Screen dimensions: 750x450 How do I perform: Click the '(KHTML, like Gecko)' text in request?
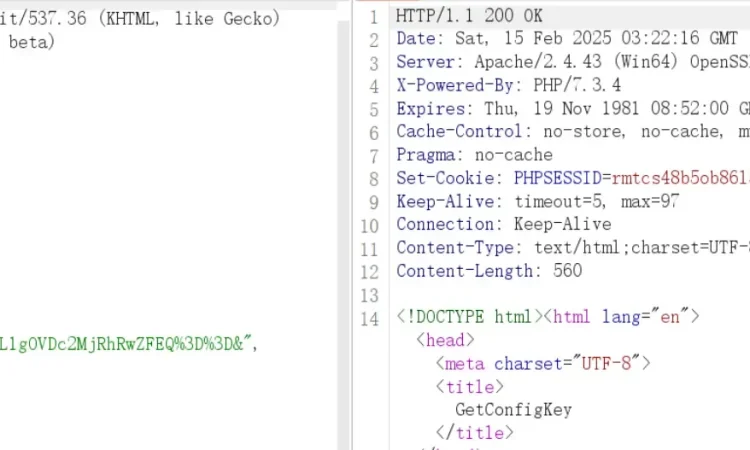point(189,19)
